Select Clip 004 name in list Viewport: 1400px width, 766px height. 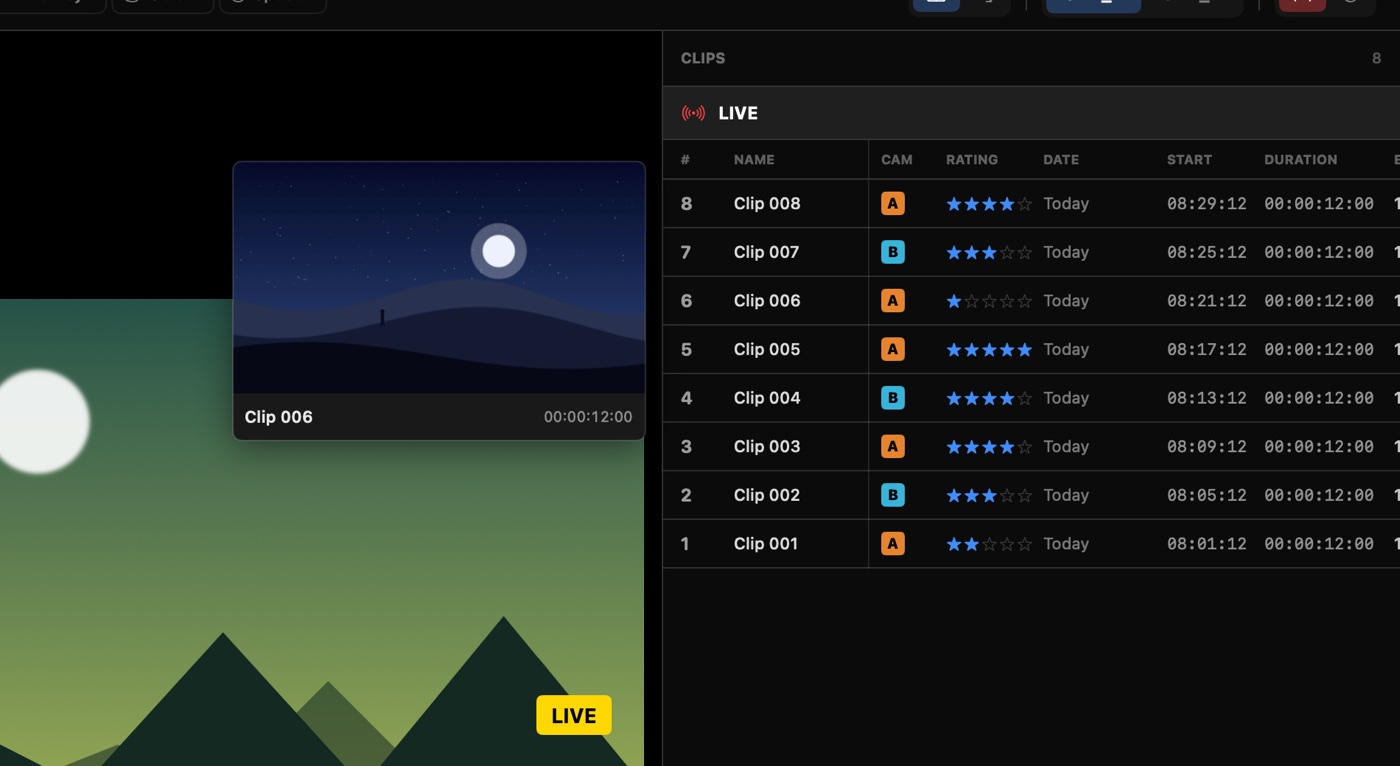[767, 398]
